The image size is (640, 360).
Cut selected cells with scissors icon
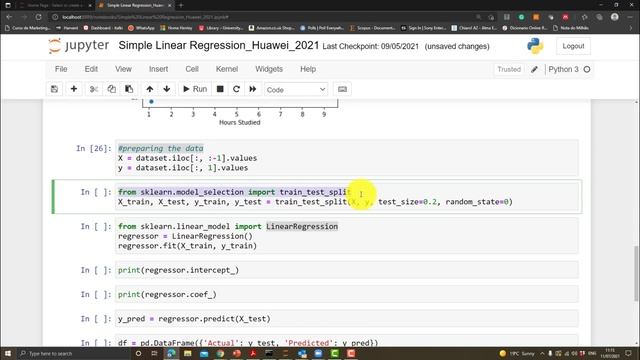point(94,89)
